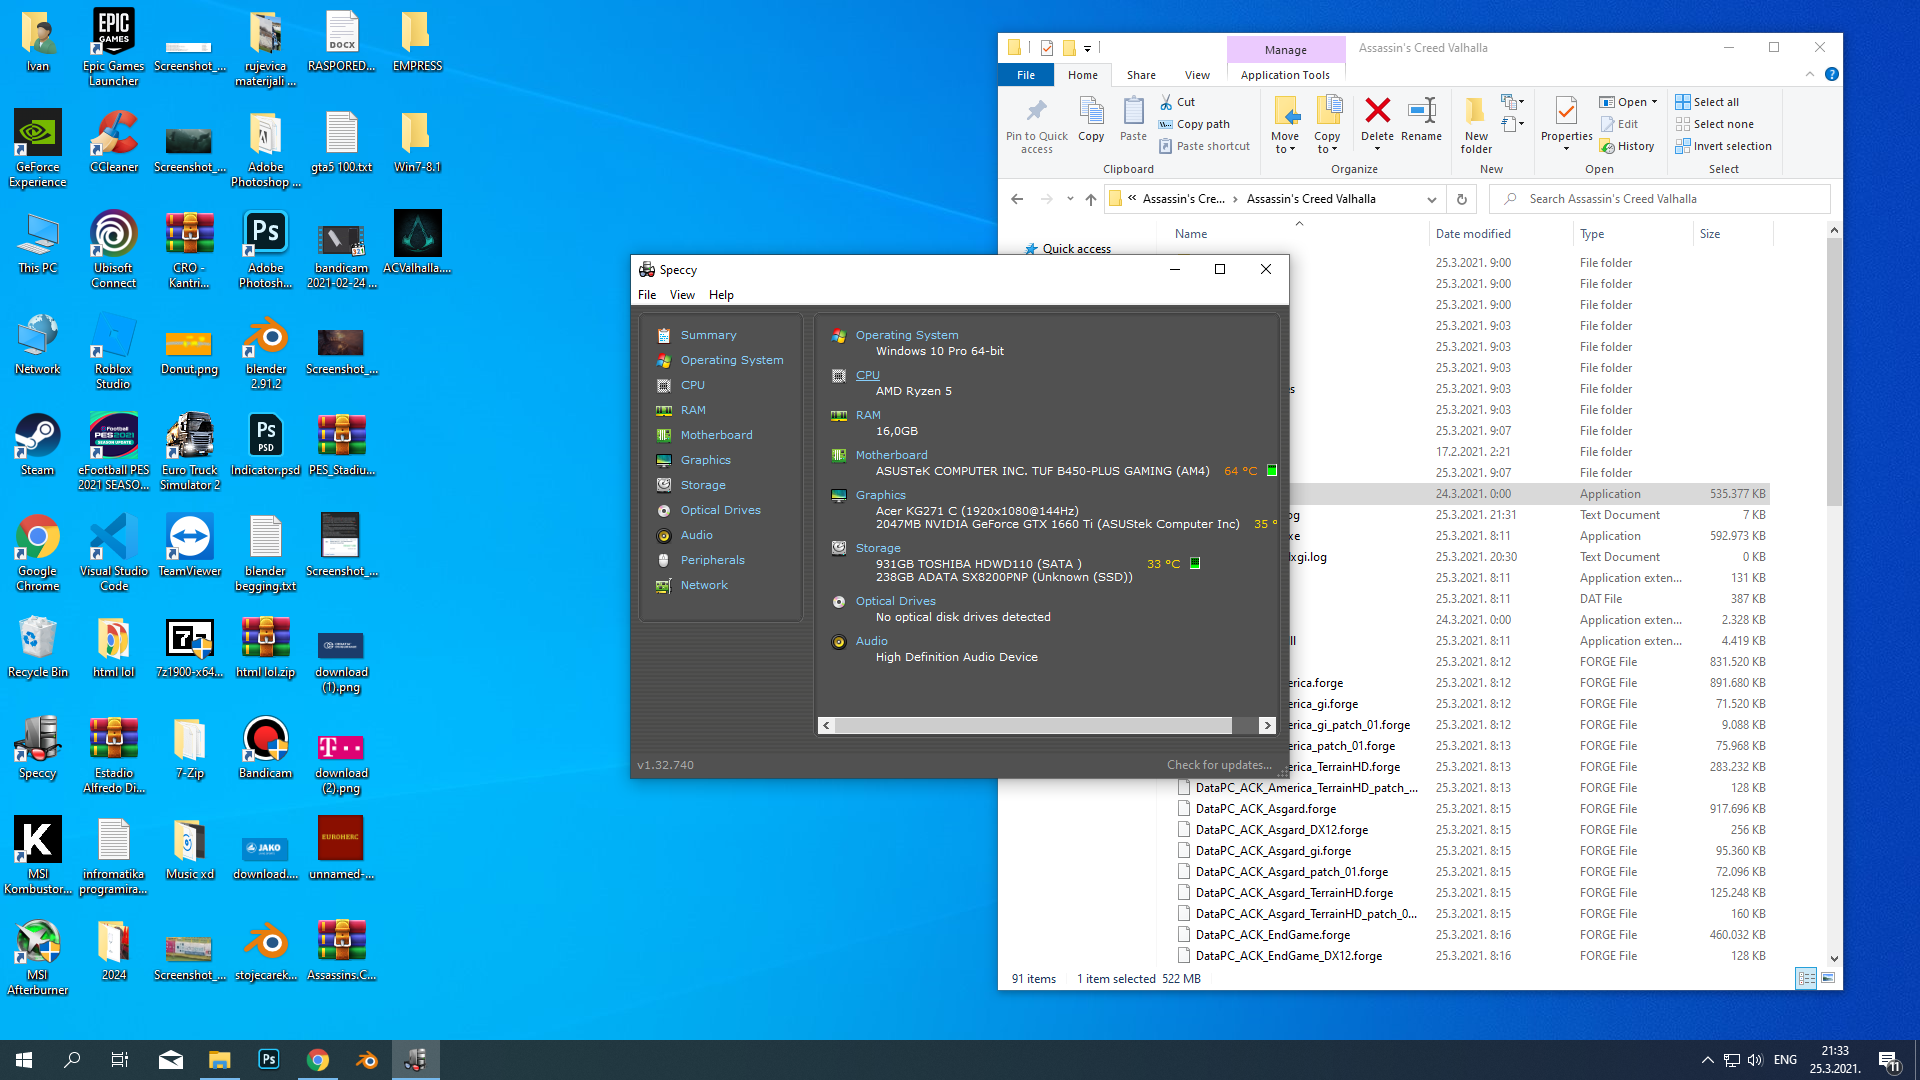The image size is (1920, 1080).
Task: Select DataPC_ACK_Asgard.forge file
Action: point(1266,809)
